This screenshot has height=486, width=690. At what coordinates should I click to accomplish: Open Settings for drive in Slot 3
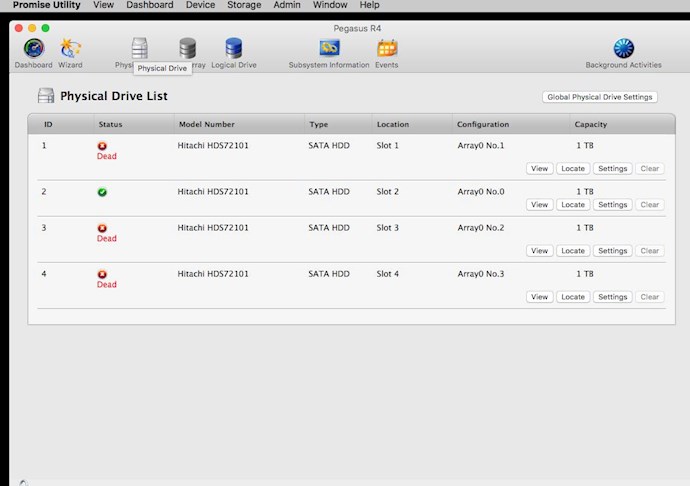[x=612, y=251]
